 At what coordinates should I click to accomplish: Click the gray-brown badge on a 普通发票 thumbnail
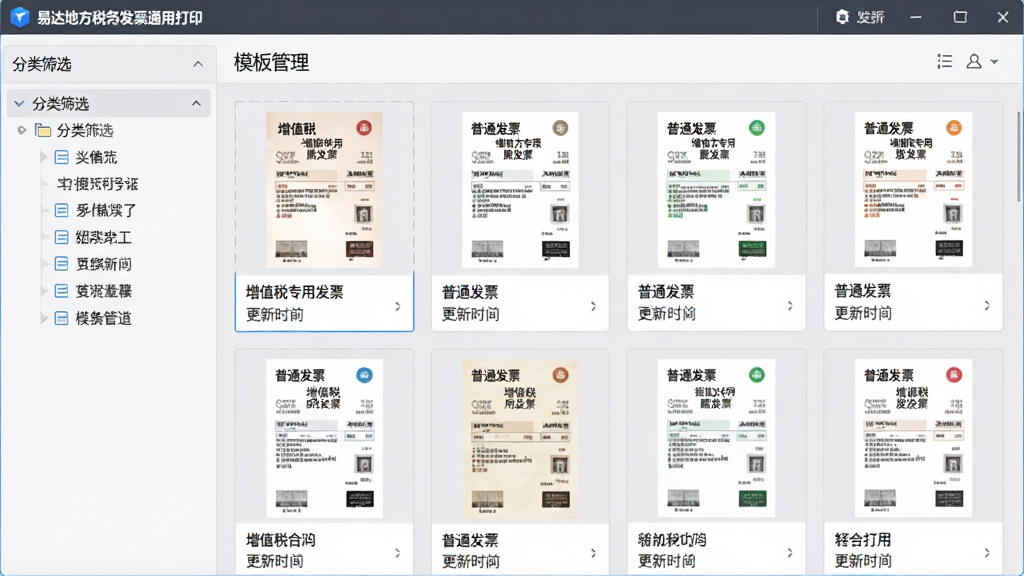click(x=560, y=127)
